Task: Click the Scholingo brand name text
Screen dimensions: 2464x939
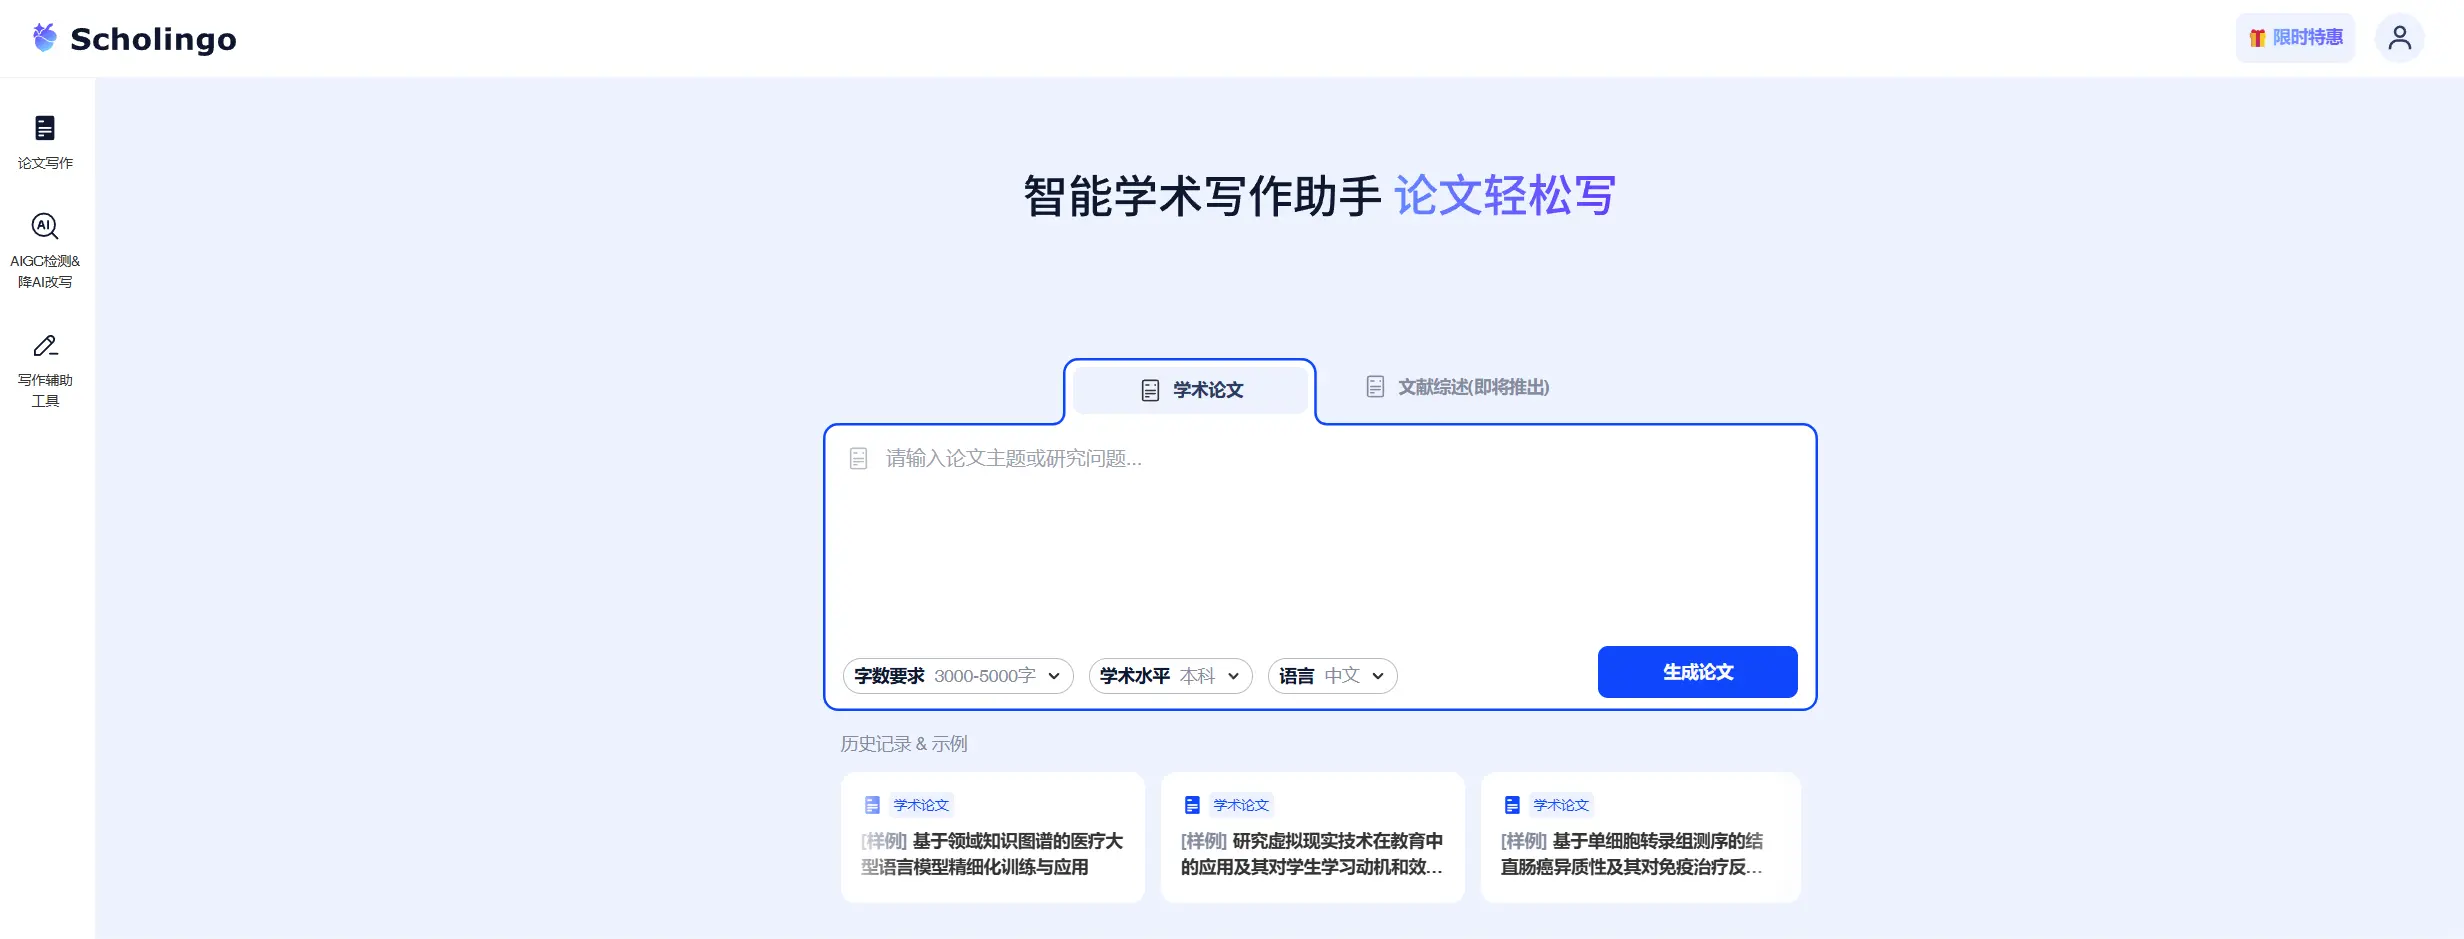Action: tap(153, 39)
